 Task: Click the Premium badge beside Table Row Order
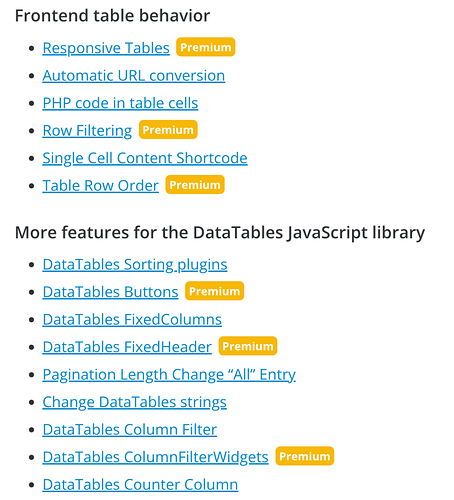tap(195, 185)
